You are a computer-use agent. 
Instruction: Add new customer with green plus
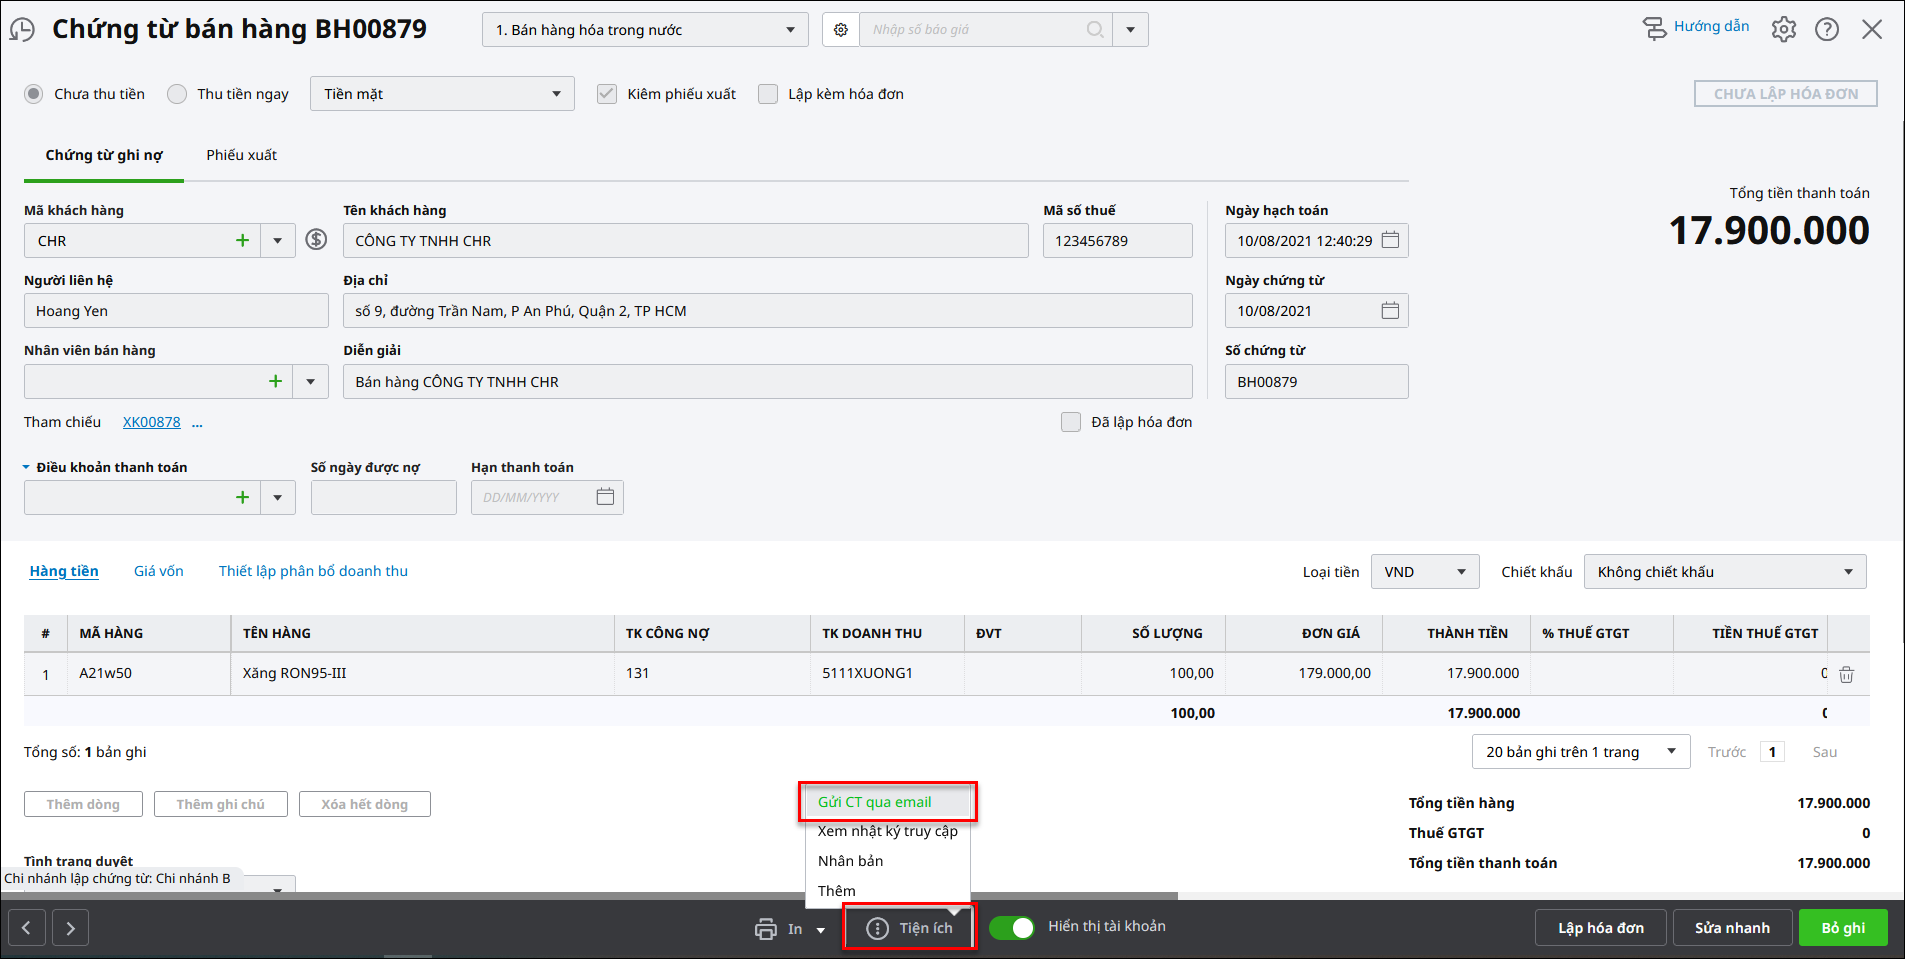tap(242, 241)
